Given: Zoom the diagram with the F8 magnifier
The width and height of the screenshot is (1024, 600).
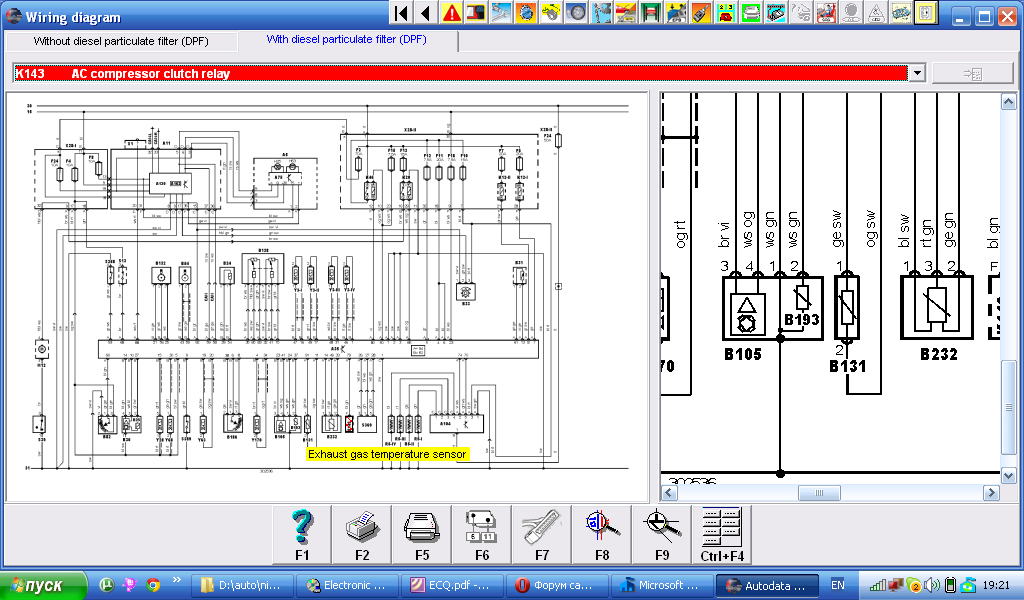Looking at the screenshot, I should point(602,535).
